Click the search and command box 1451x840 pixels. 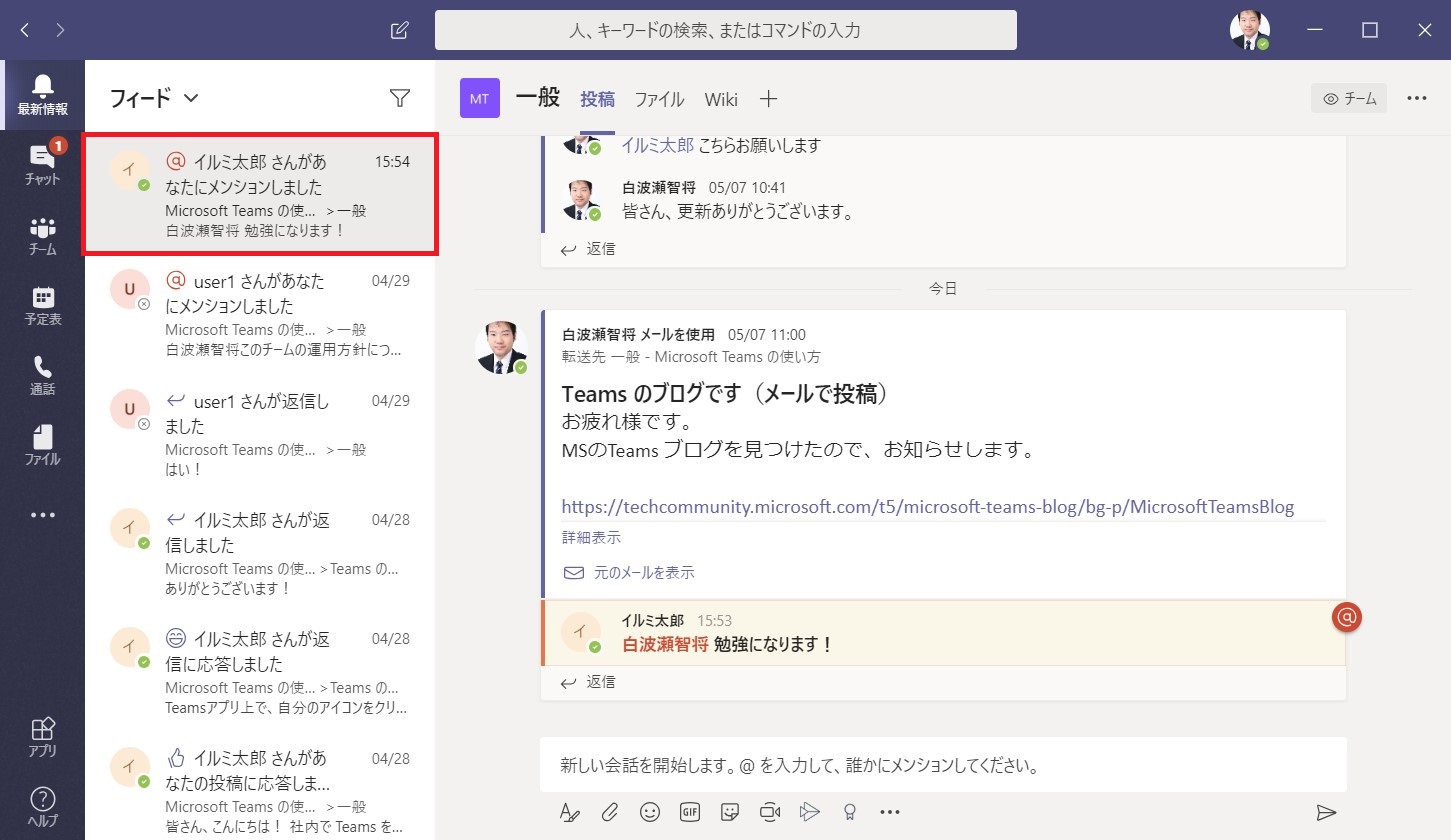tap(726, 30)
